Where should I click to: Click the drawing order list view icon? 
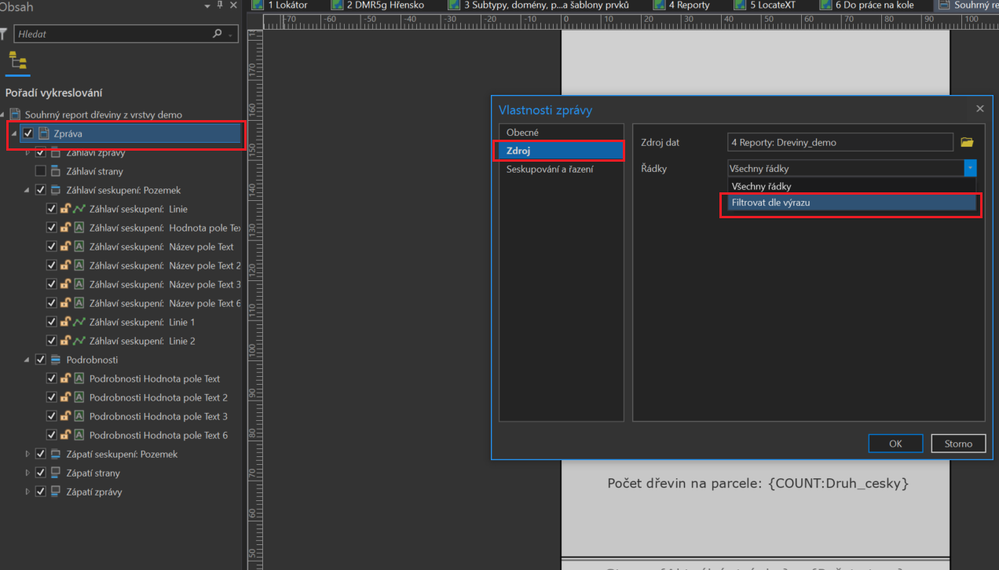17,61
